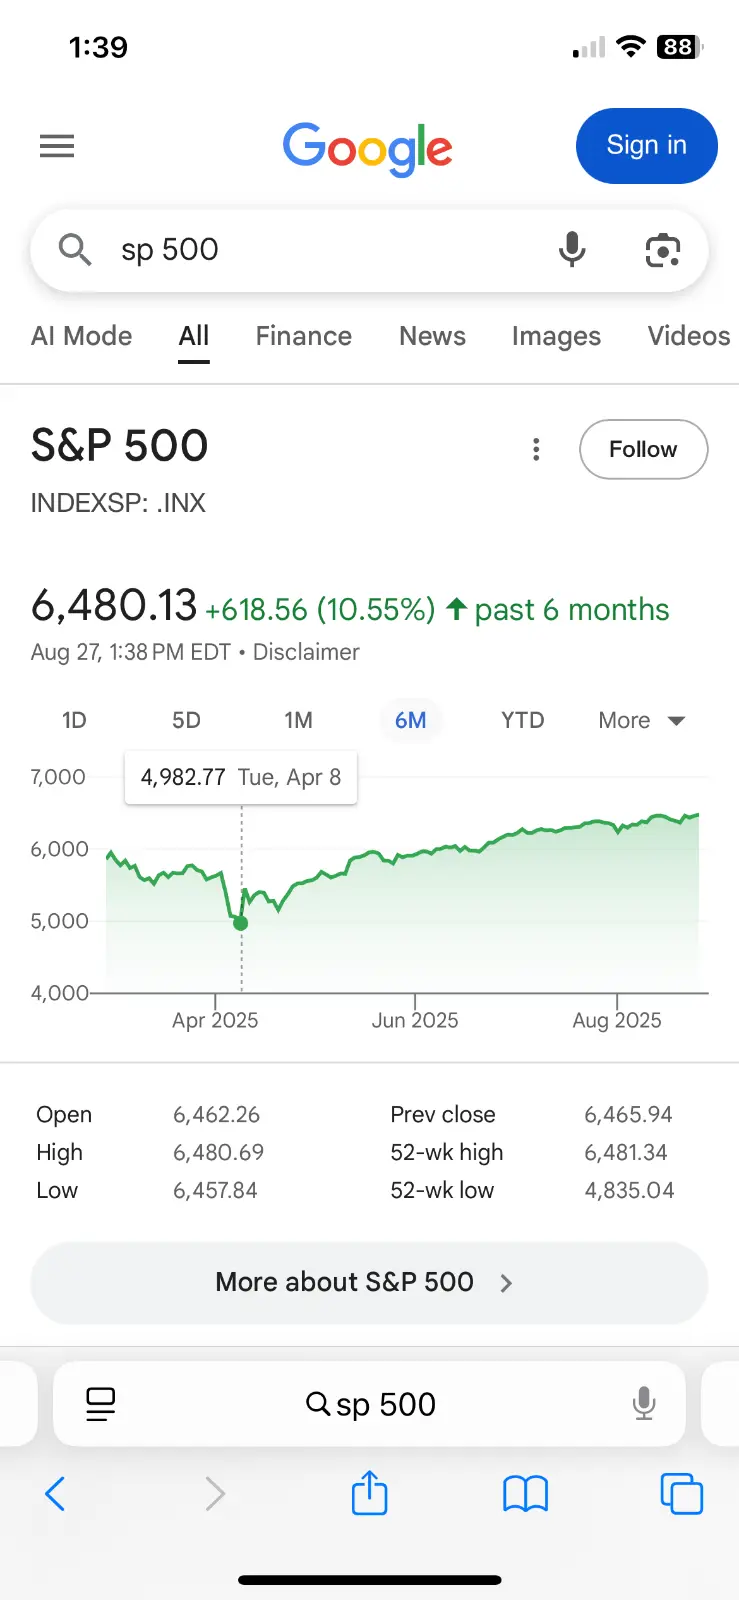Tap the voice search microphone in Google bar
Viewport: 739px width, 1600px height.
click(572, 249)
